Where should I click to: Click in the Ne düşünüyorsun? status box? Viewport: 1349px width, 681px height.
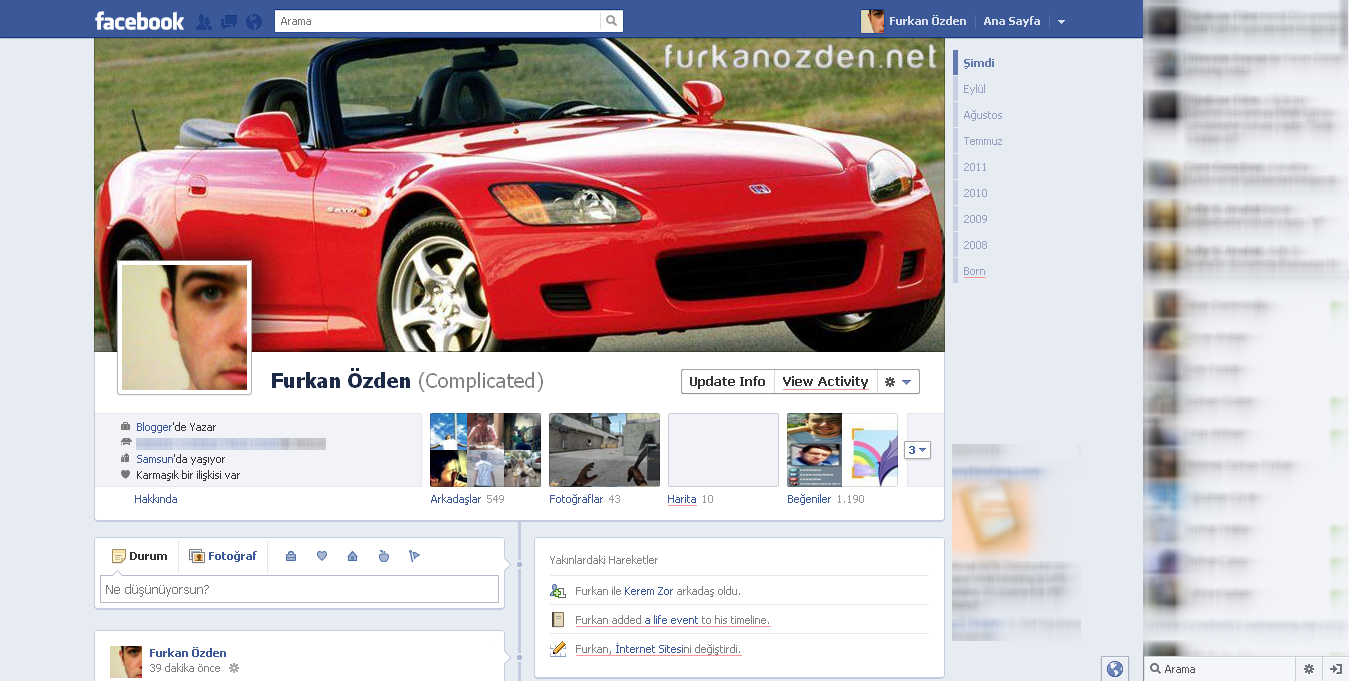(x=299, y=590)
